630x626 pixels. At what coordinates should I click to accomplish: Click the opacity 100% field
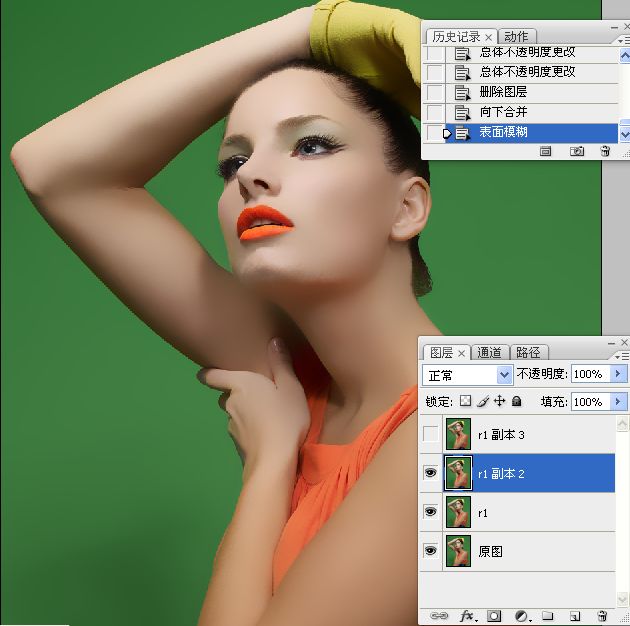click(x=591, y=374)
